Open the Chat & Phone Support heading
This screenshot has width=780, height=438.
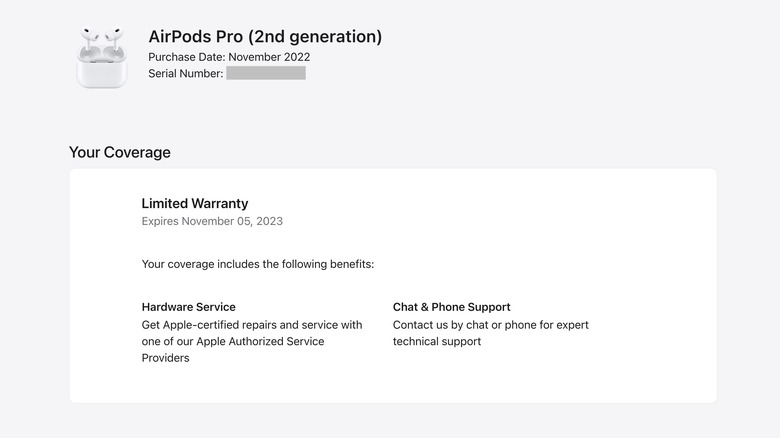452,307
